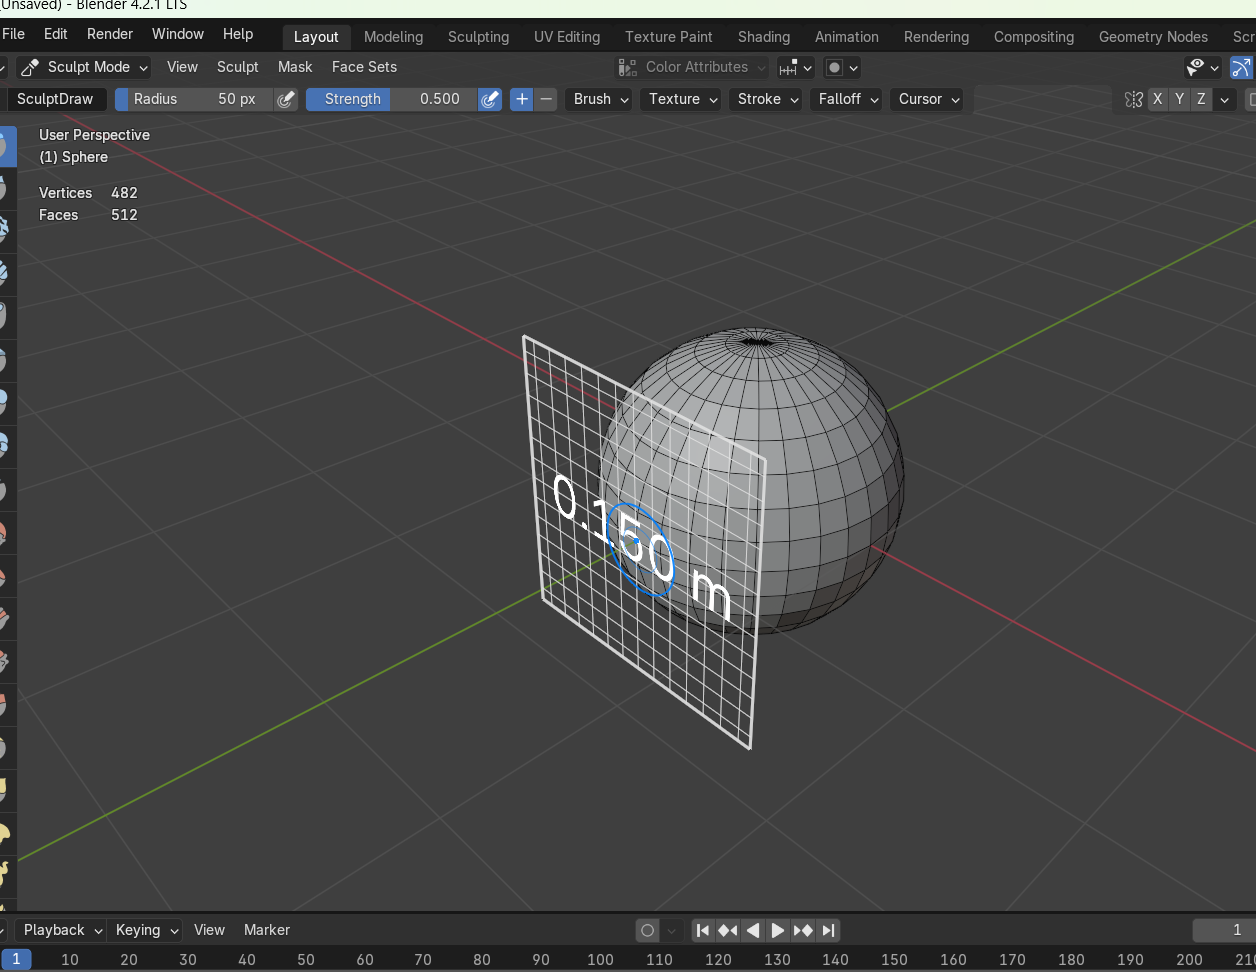Expand the Falloff settings popover

coord(846,99)
